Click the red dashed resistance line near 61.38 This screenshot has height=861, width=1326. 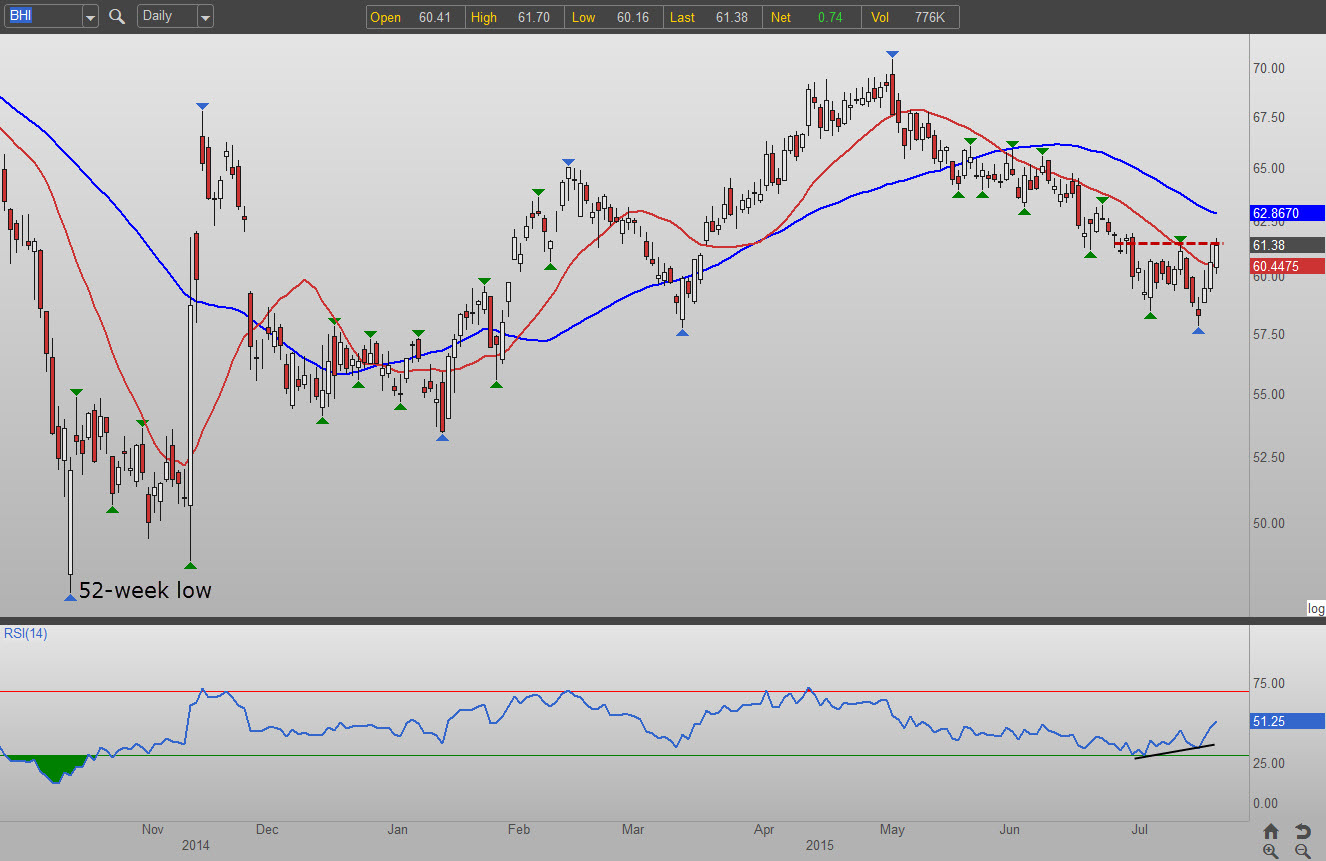pos(1168,244)
